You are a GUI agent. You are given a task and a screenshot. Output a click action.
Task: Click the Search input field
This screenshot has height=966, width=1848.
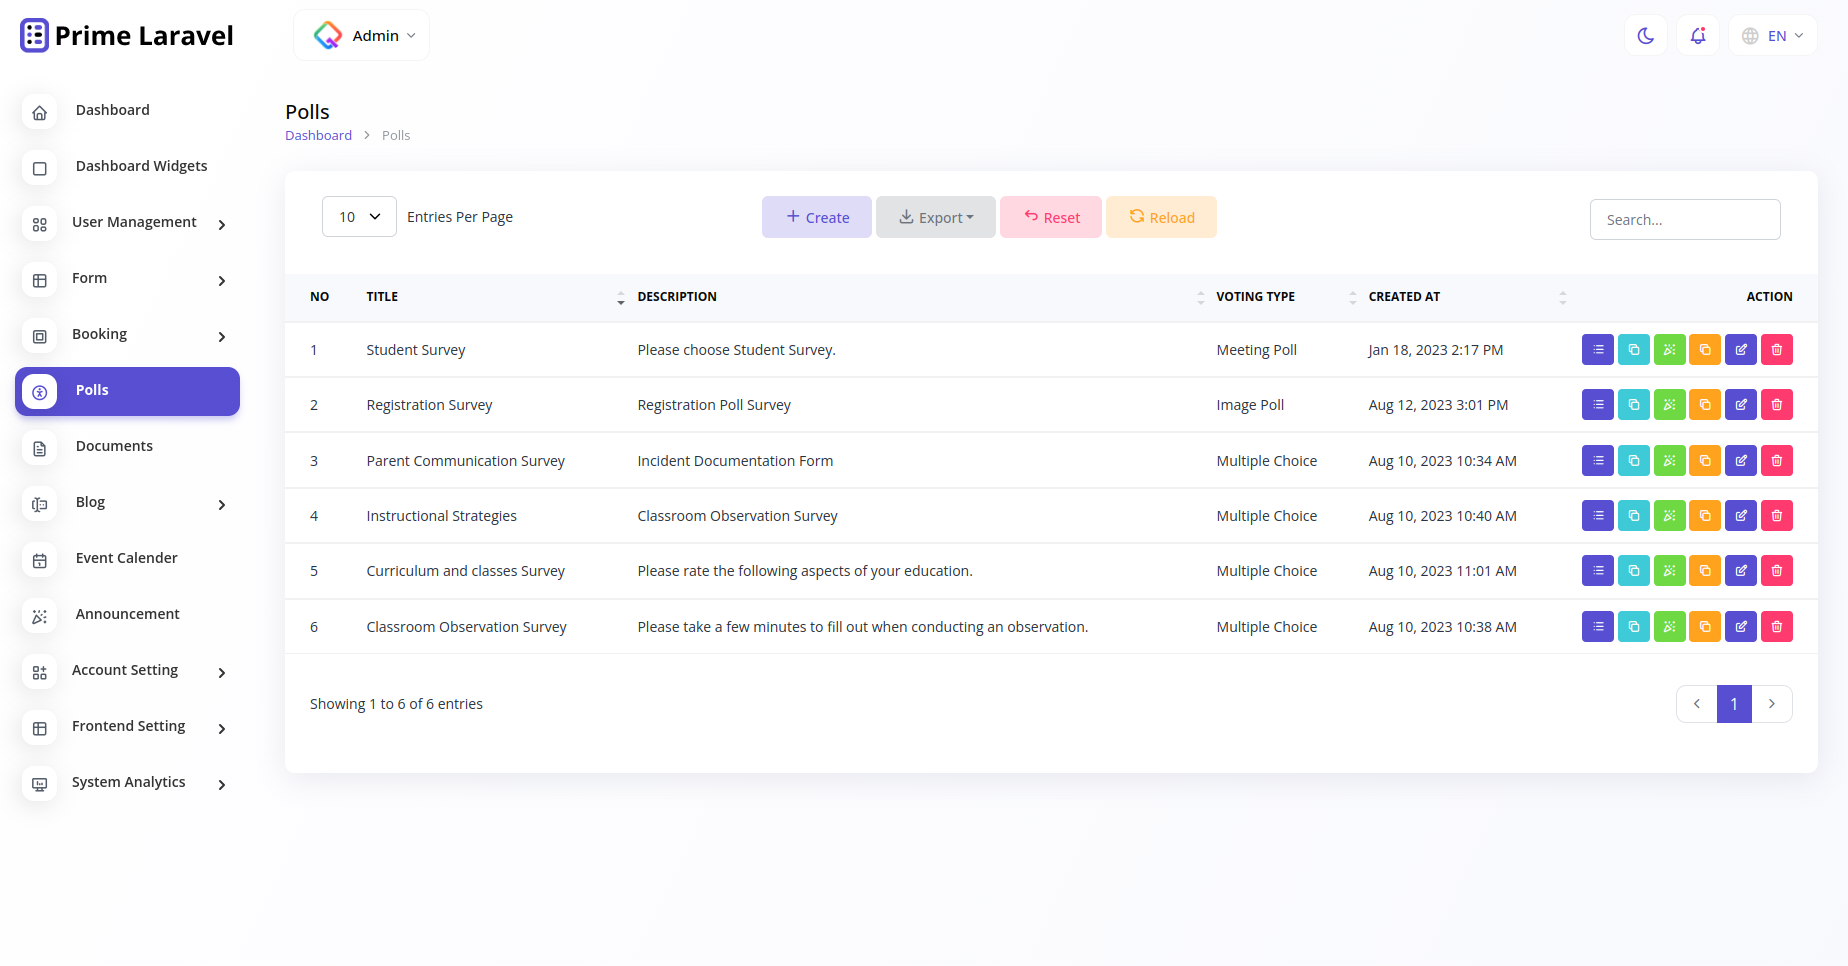[x=1684, y=219]
